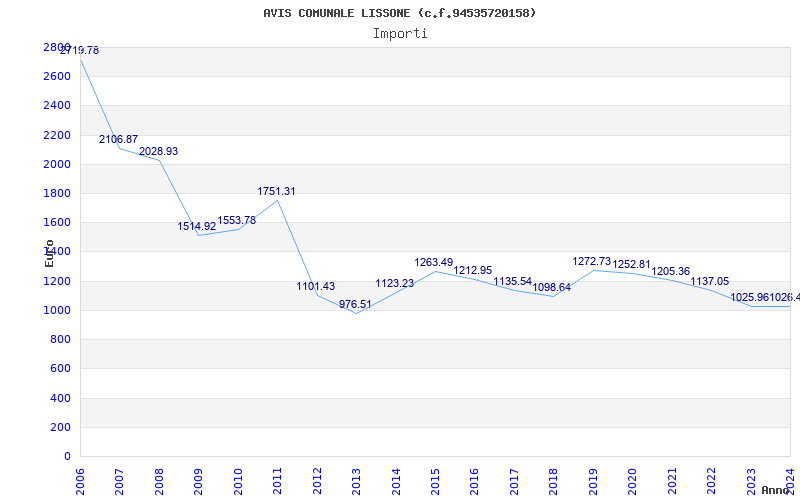
Task: Click the Anno x-axis label
Action: (776, 490)
